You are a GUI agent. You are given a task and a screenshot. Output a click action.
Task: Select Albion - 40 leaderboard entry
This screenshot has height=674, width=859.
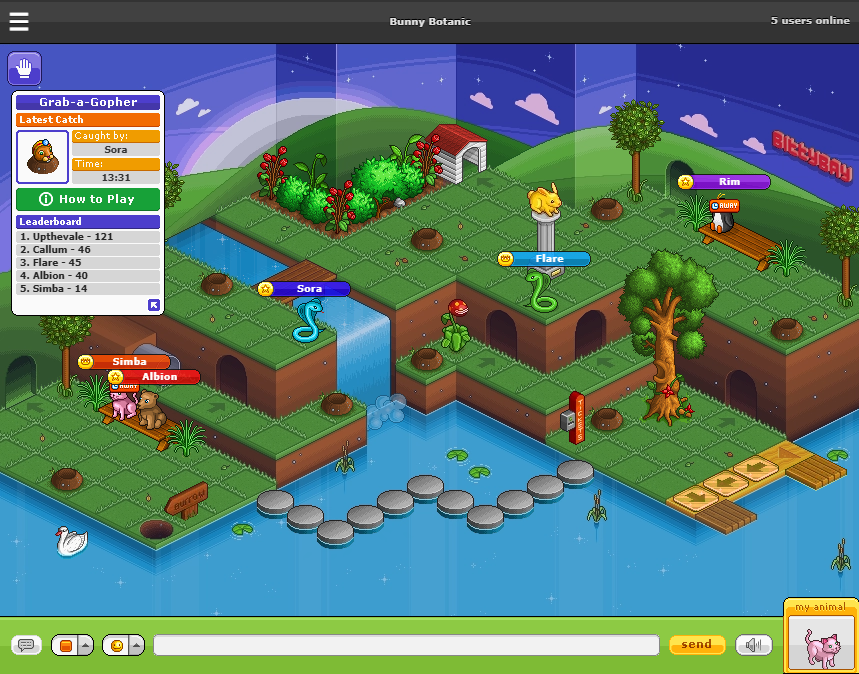coord(88,276)
